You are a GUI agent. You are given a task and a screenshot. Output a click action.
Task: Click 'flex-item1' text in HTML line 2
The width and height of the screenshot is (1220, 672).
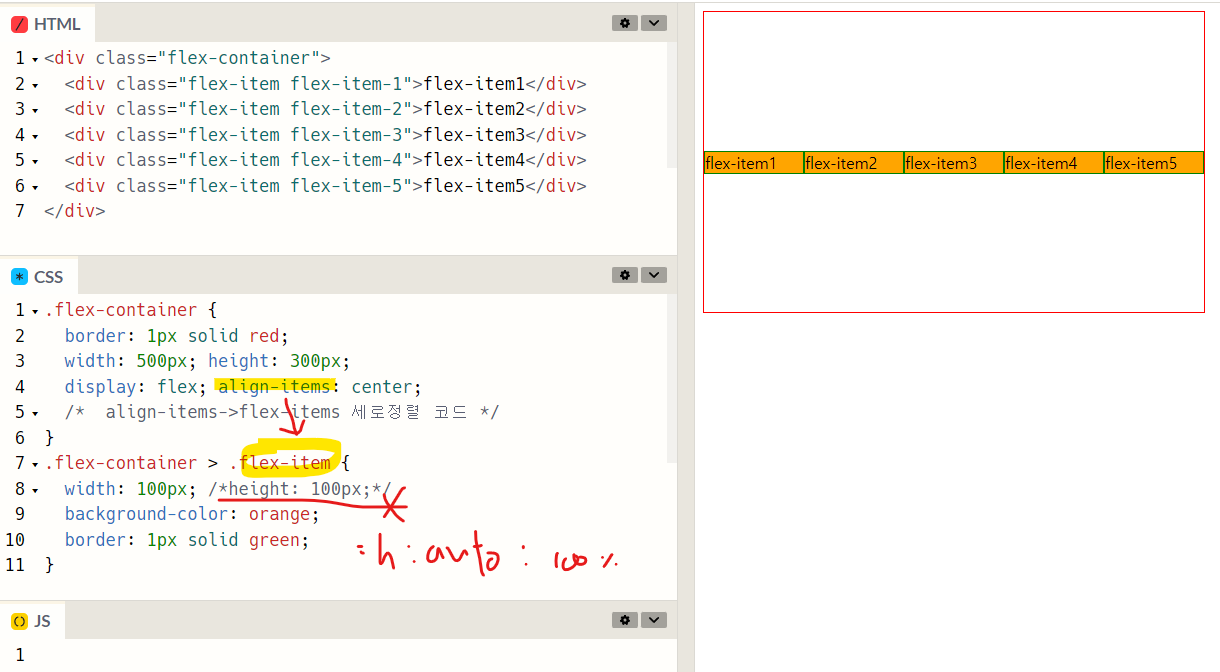click(474, 84)
